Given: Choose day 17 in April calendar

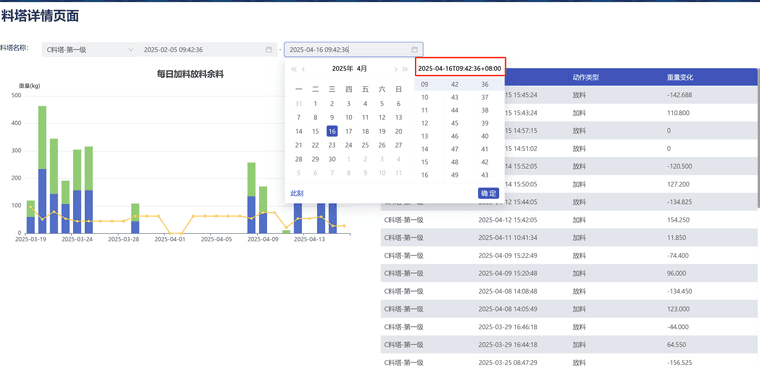Looking at the screenshot, I should click(x=348, y=131).
